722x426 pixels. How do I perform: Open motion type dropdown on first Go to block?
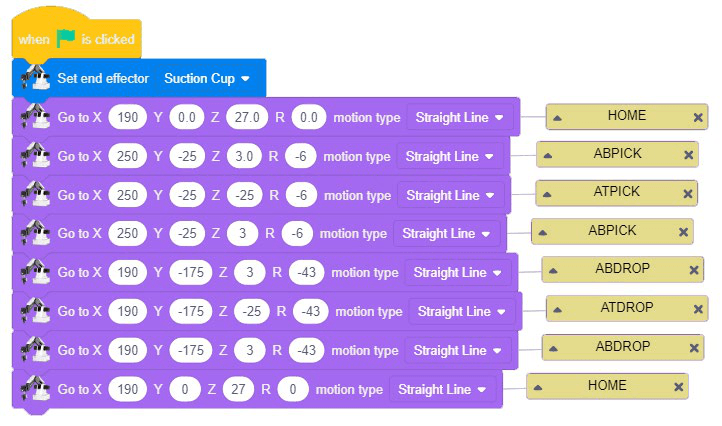pyautogui.click(x=462, y=118)
